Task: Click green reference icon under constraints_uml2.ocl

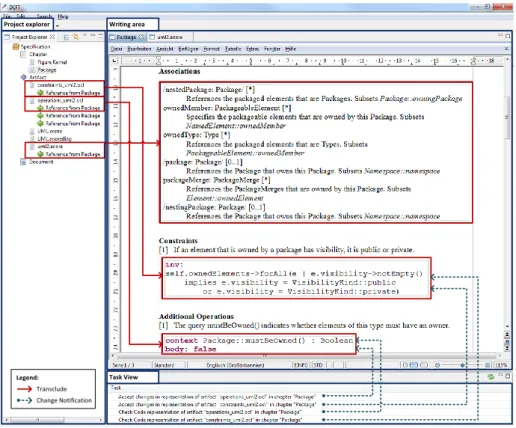Action: point(40,93)
